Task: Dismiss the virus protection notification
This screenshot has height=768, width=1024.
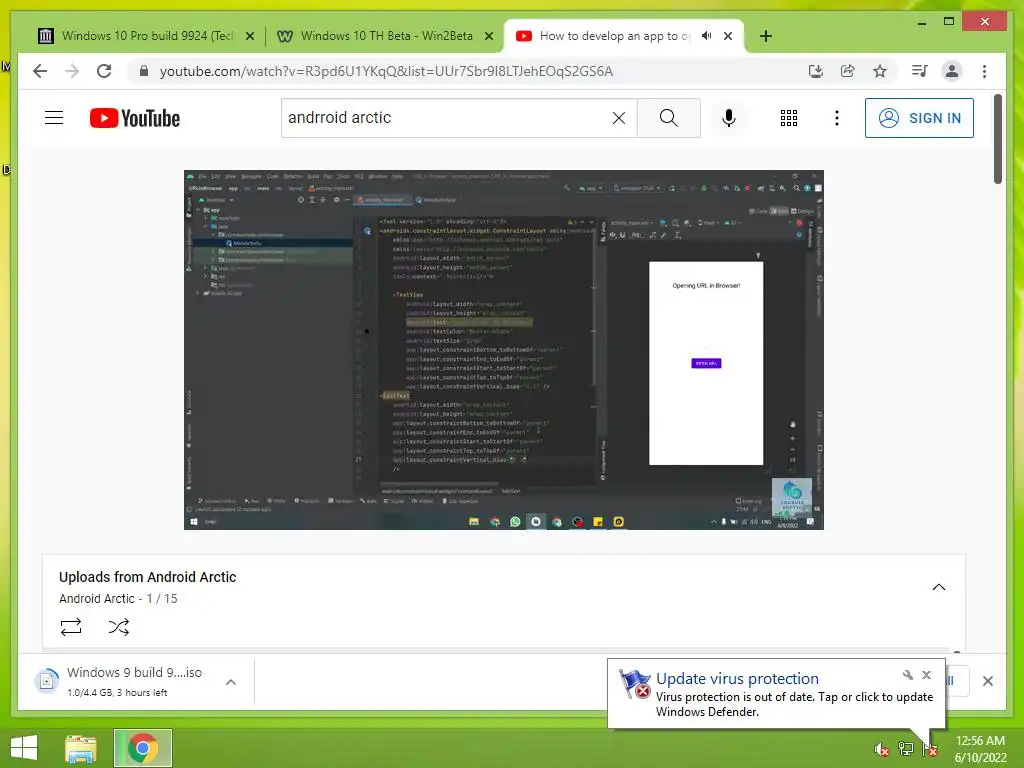Action: 926,675
